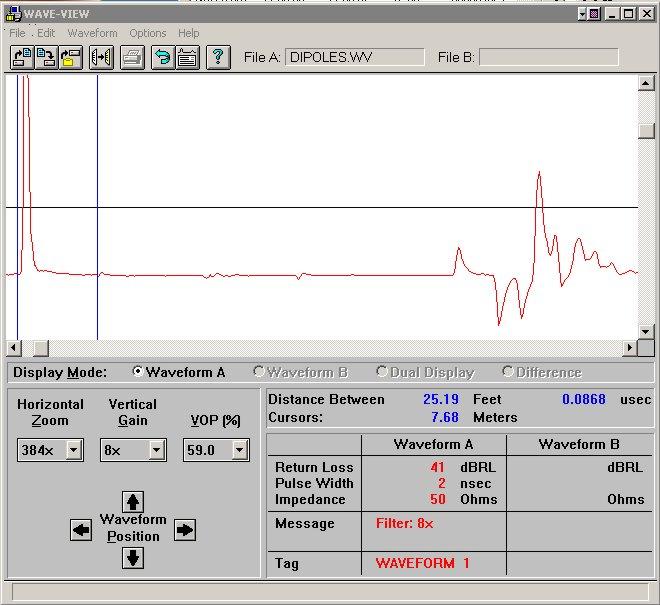Click the Impedance 50 Ohms value
The height and width of the screenshot is (605, 660).
point(437,499)
